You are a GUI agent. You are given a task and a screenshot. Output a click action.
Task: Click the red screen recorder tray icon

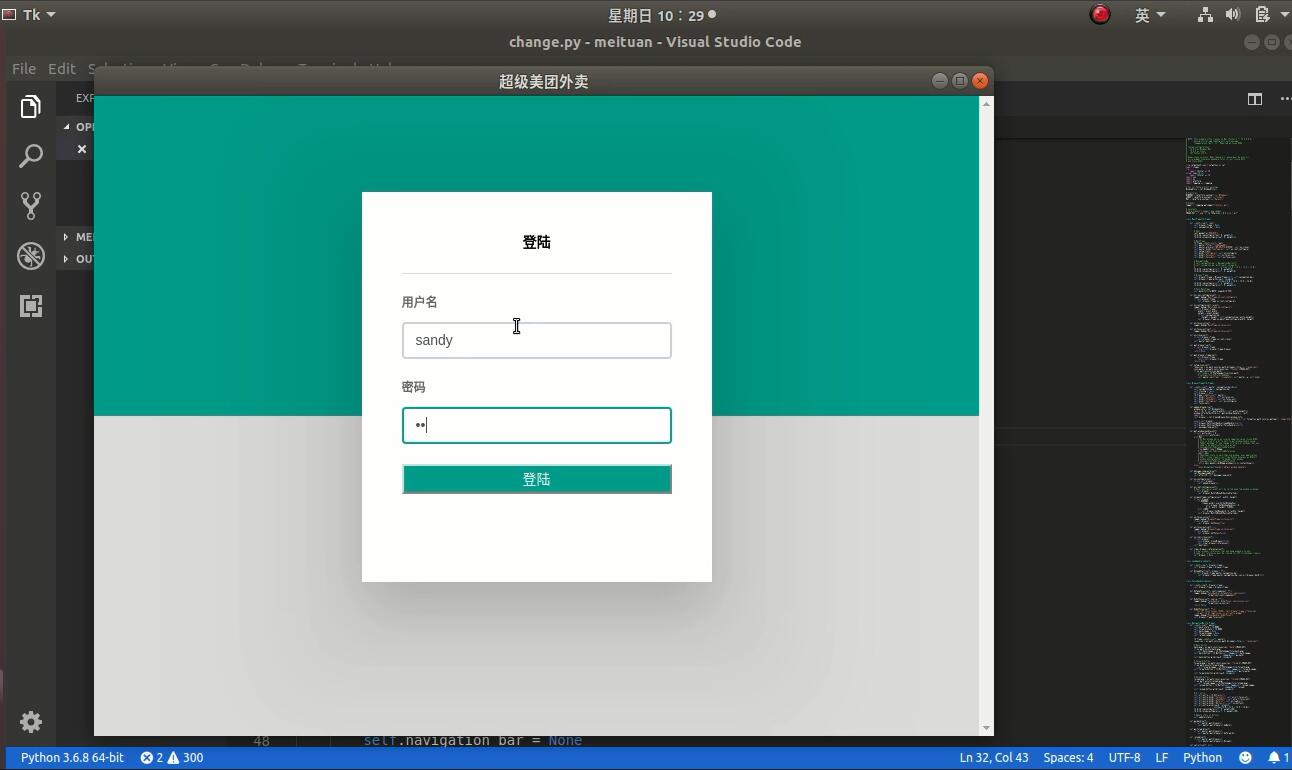click(x=1100, y=15)
